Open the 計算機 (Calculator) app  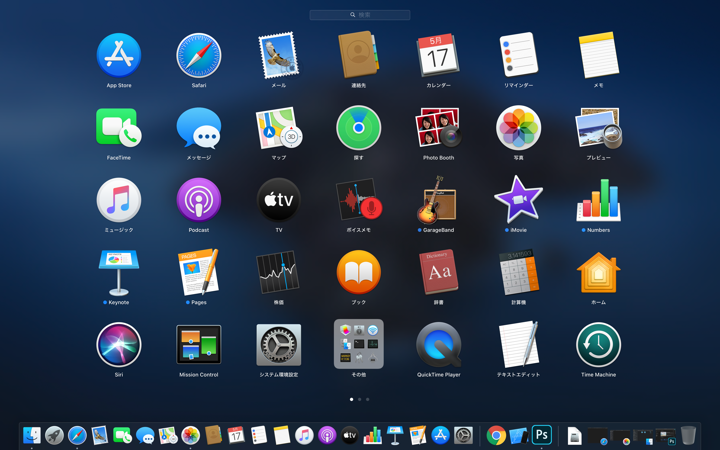(x=518, y=272)
